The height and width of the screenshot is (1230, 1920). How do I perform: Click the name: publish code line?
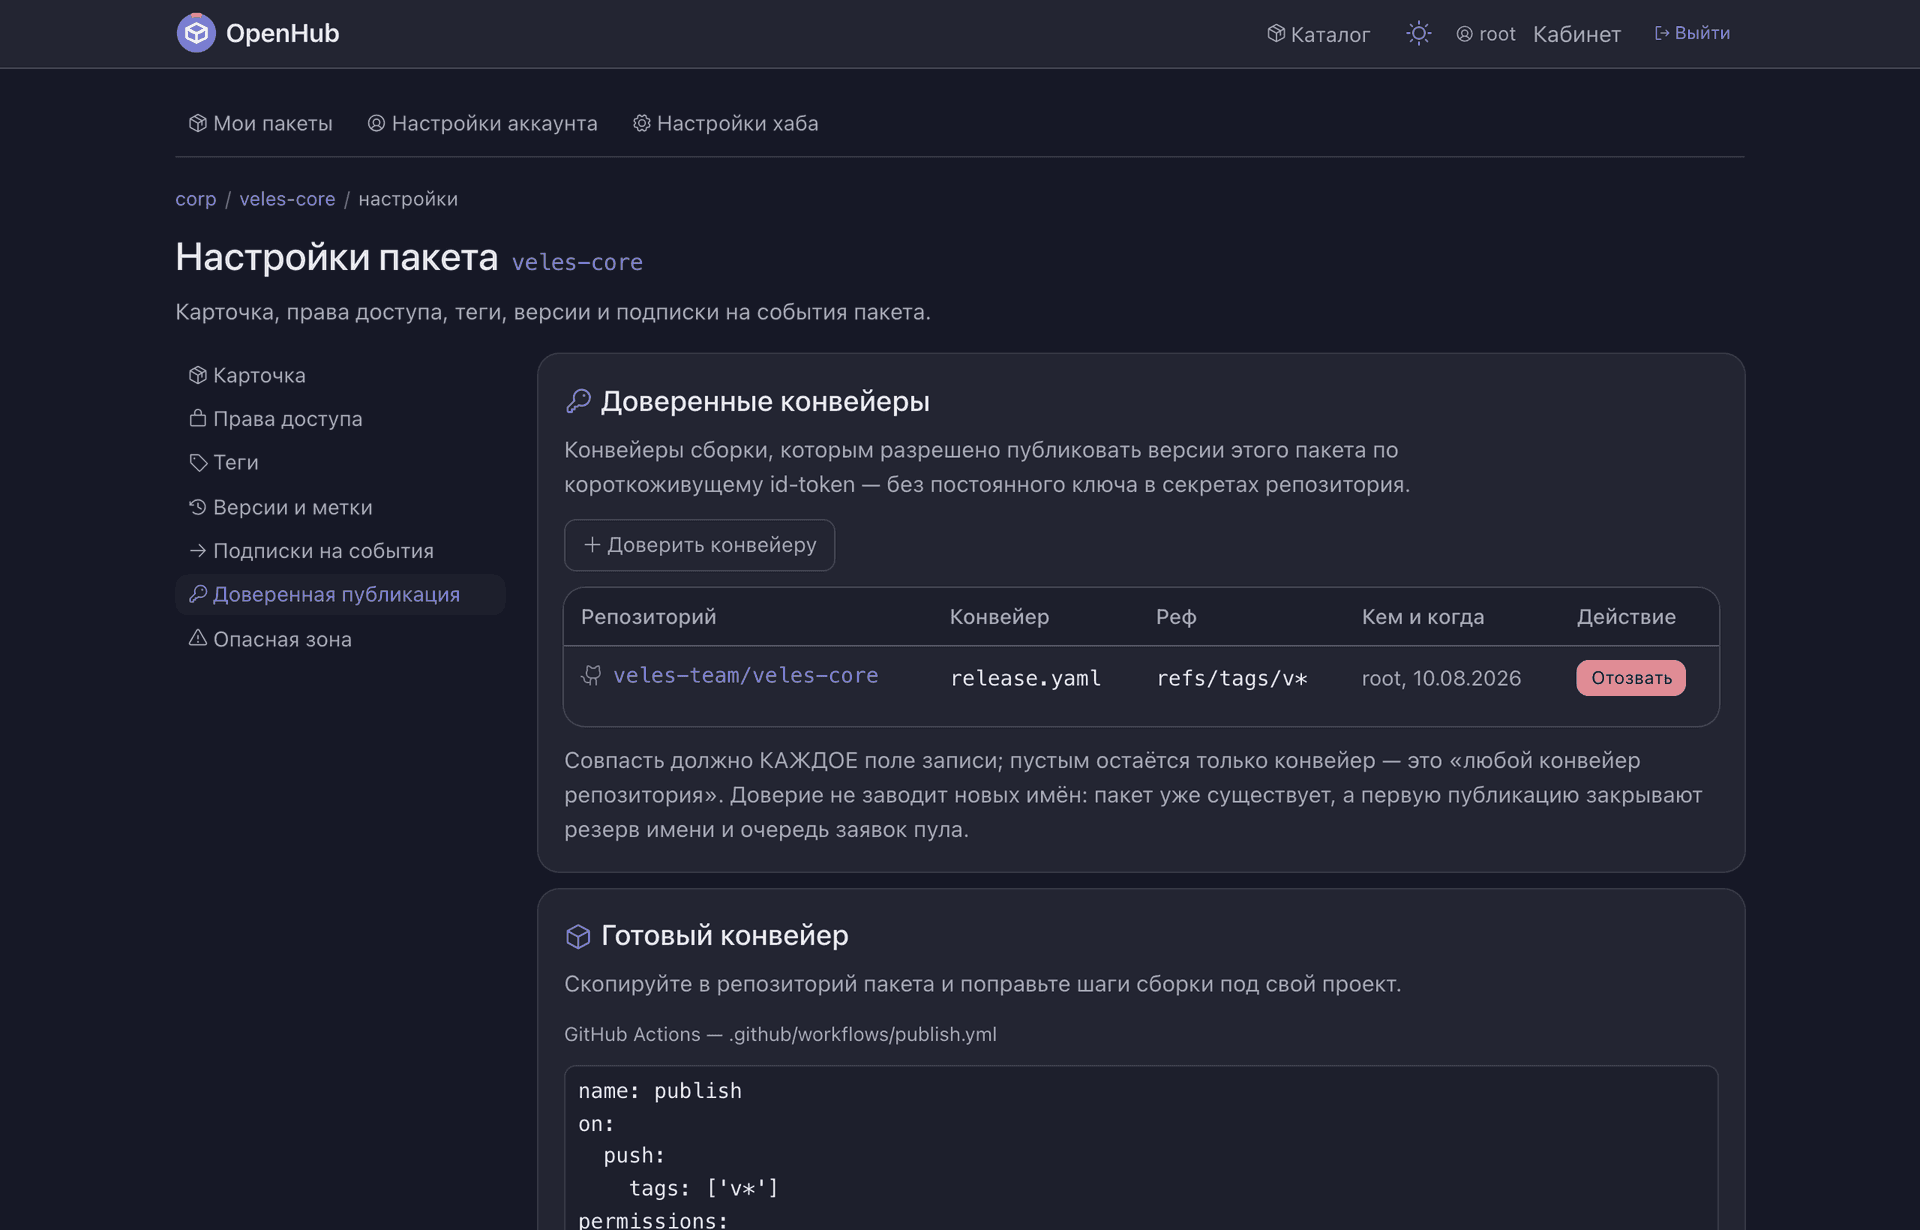point(660,1091)
